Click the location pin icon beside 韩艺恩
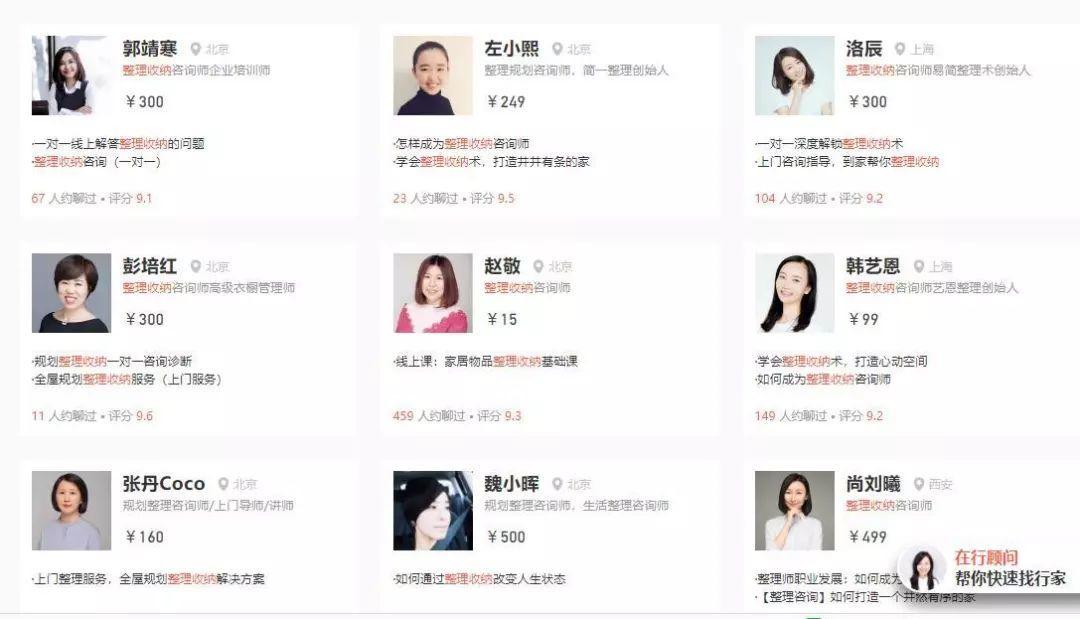The width and height of the screenshot is (1080, 619). (919, 266)
